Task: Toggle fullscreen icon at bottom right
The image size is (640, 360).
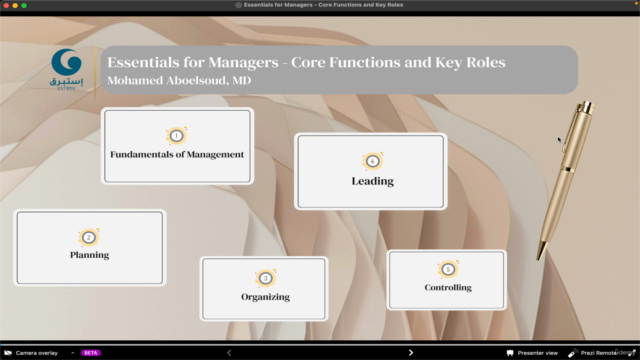Action: click(x=632, y=353)
